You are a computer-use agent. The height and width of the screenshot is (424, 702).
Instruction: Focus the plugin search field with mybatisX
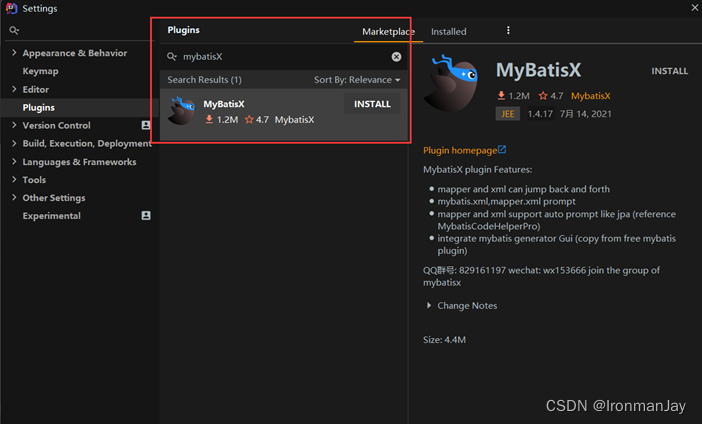(x=284, y=57)
